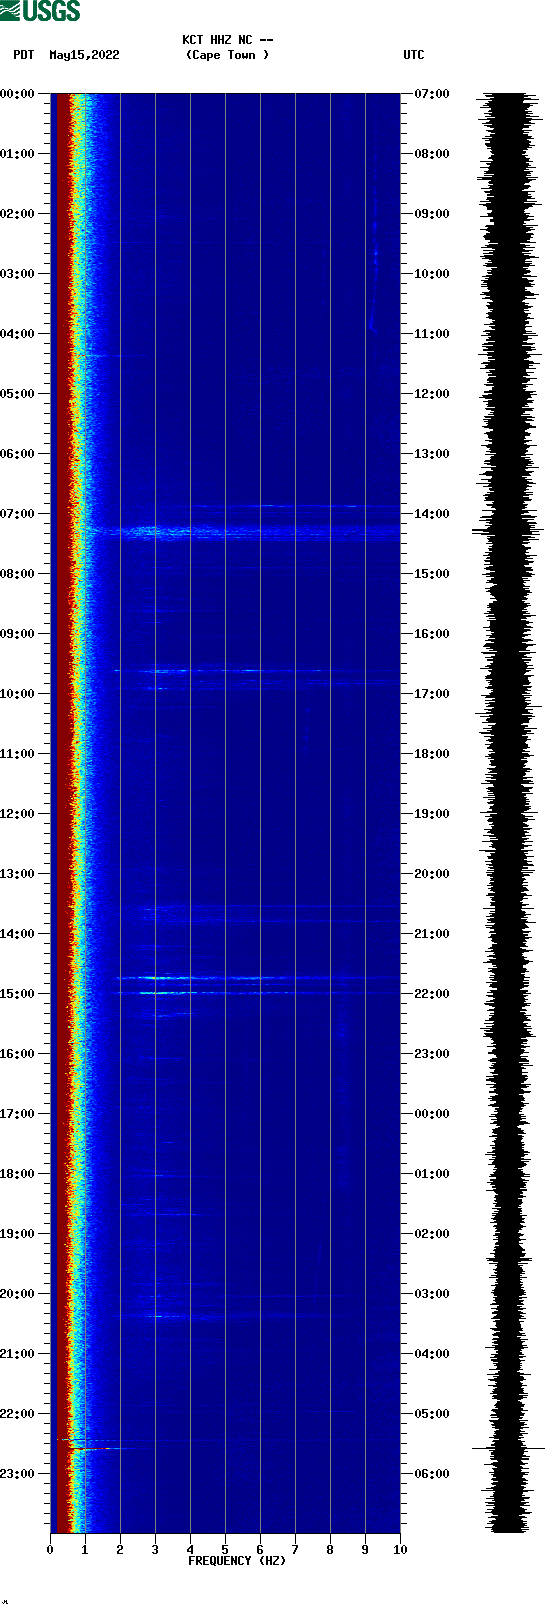
Task: Click the FREQUENCY (HZ) axis label
Action: 237,1561
